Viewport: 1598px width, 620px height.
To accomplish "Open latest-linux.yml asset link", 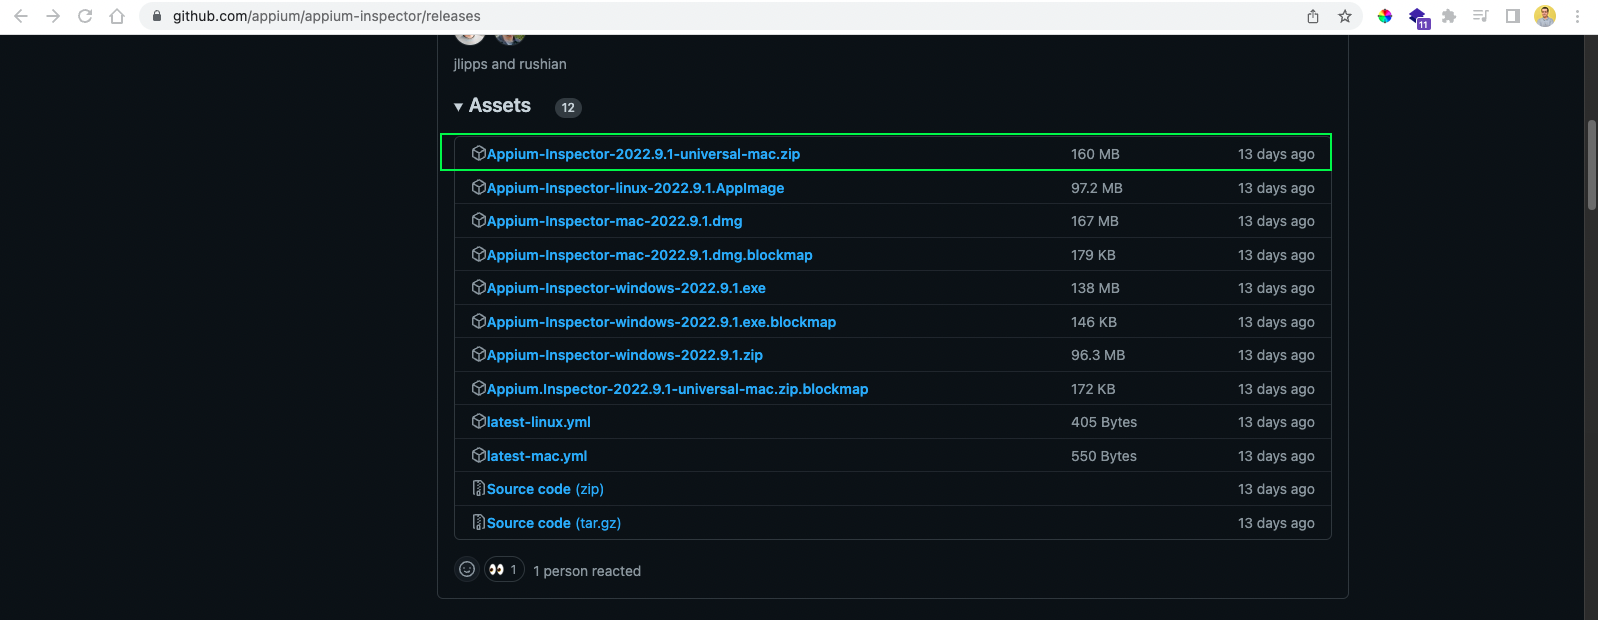I will (x=538, y=422).
